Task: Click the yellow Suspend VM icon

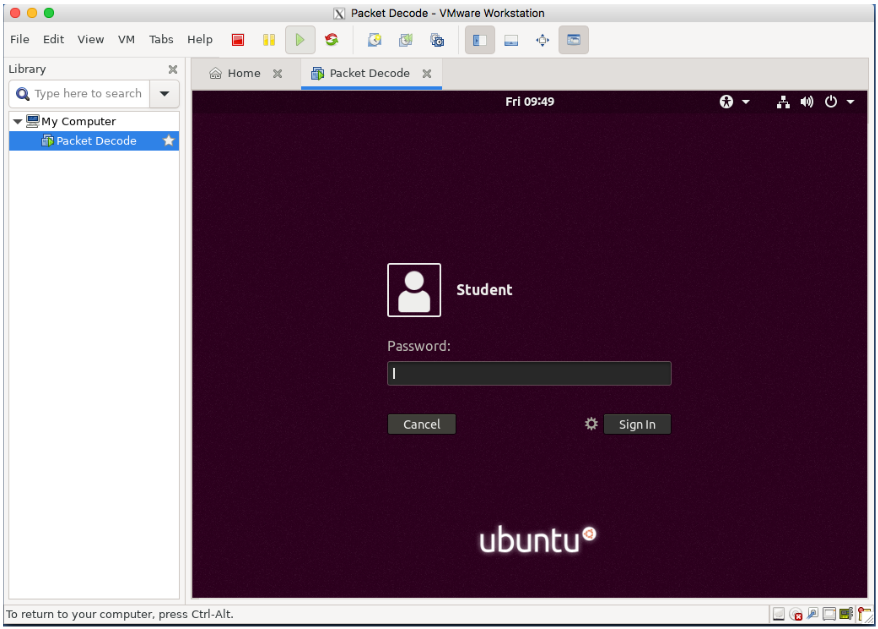Action: tap(269, 40)
